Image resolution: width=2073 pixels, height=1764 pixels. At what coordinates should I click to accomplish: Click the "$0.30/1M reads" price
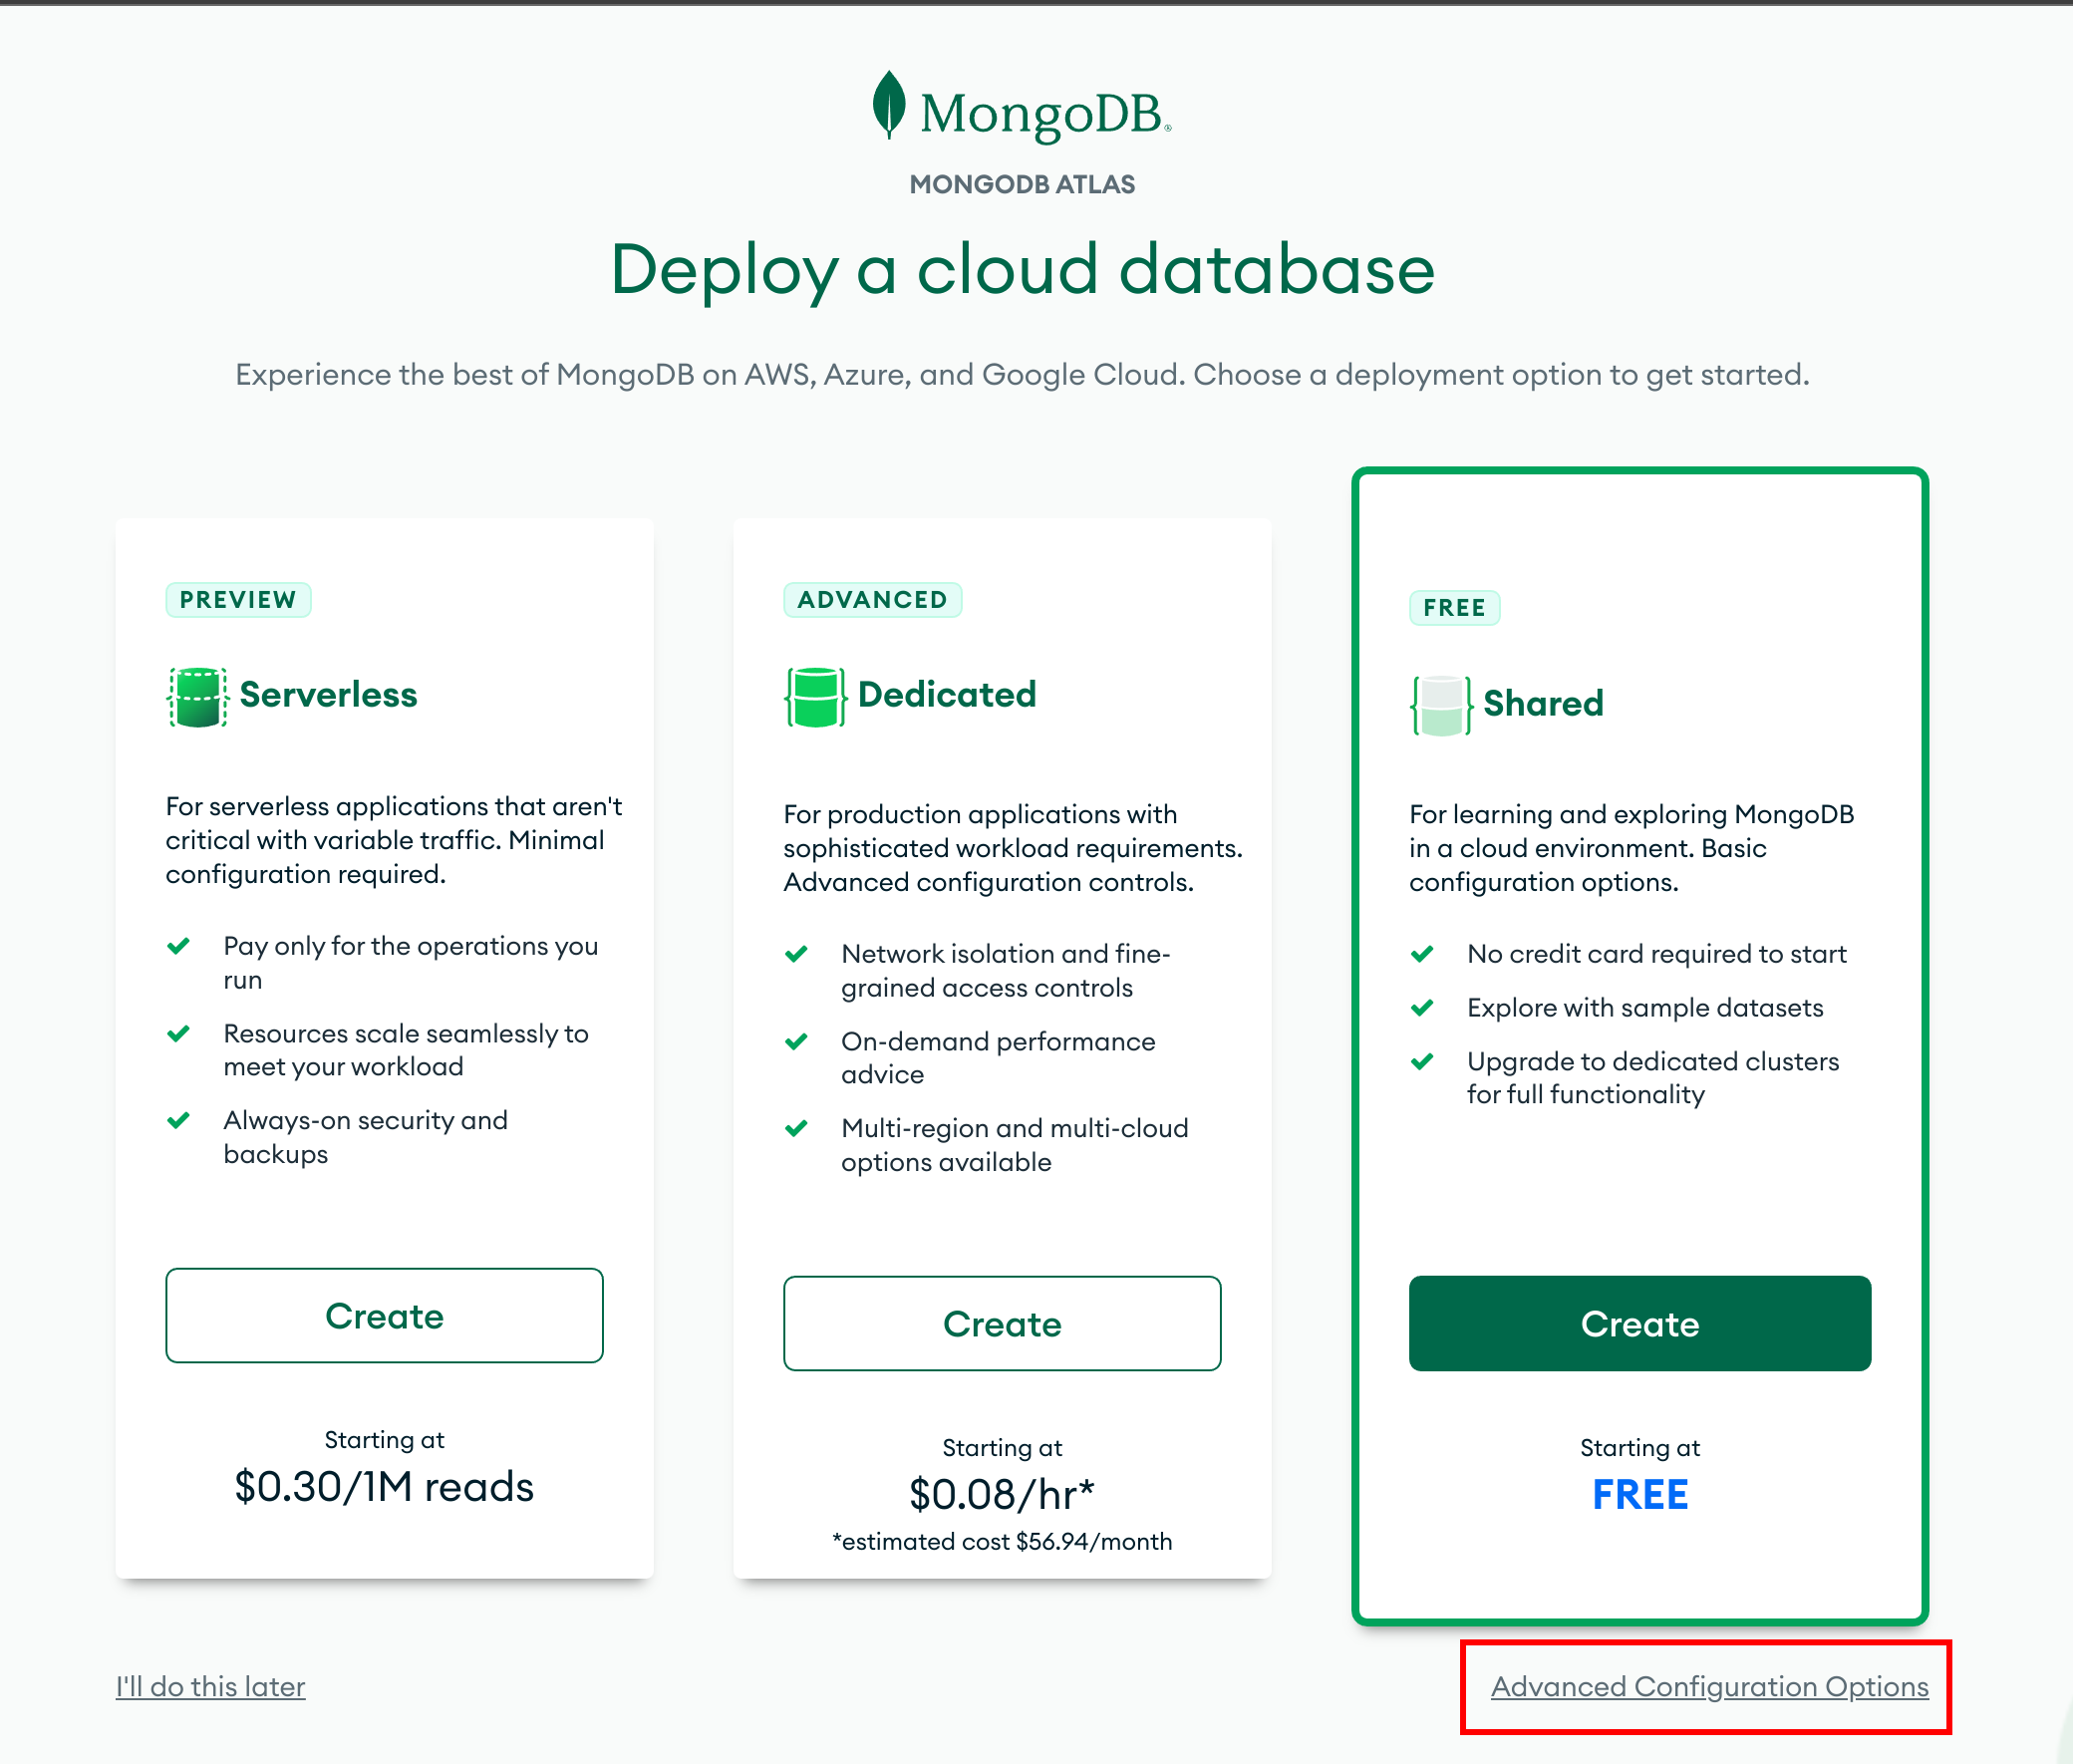click(384, 1487)
